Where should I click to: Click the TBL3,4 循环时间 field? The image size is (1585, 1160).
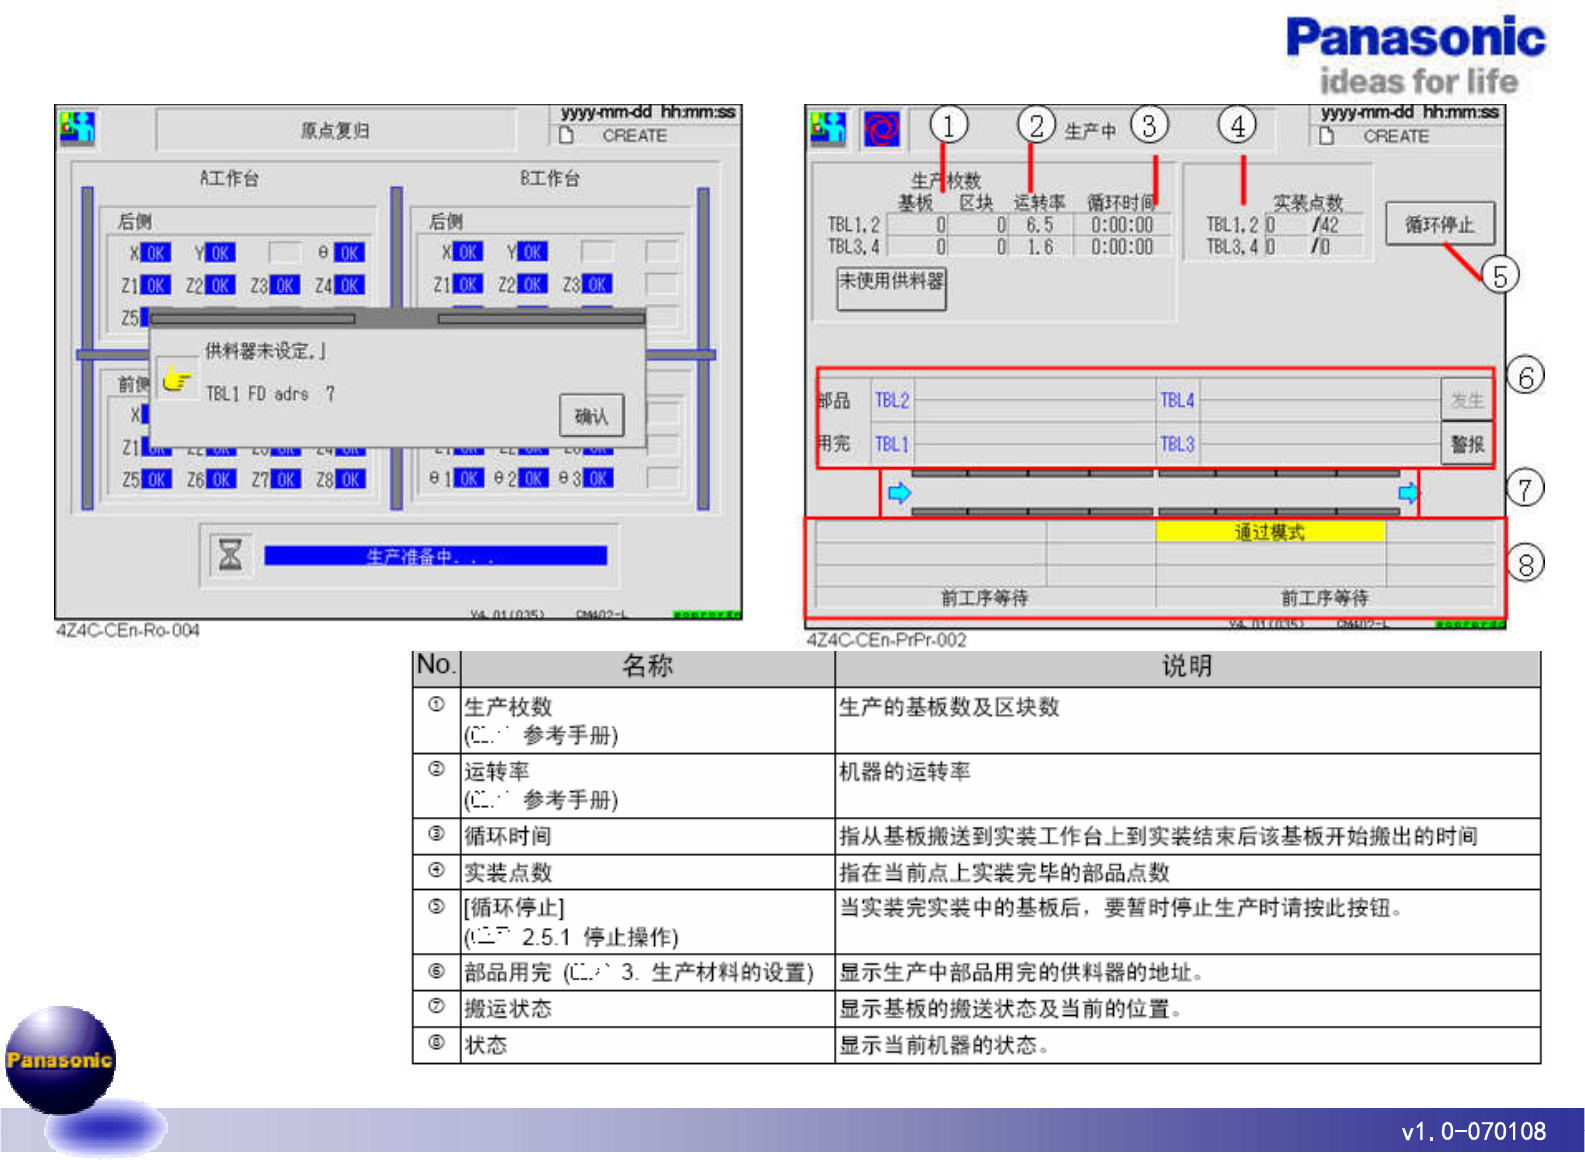point(1121,247)
